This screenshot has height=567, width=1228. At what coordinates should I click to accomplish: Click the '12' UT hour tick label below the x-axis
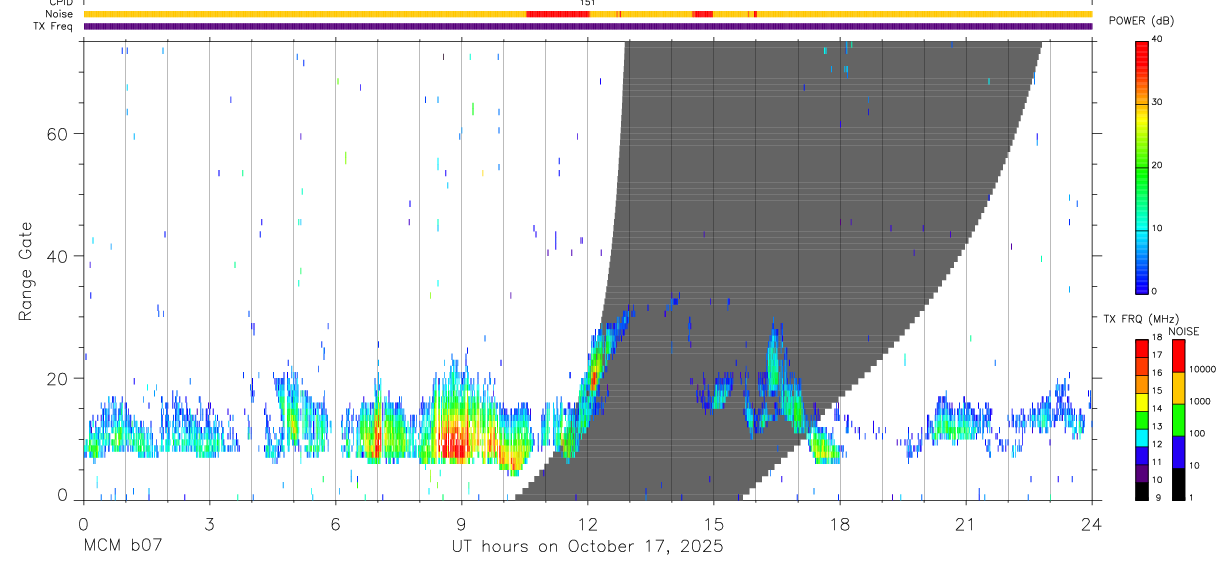pos(587,524)
